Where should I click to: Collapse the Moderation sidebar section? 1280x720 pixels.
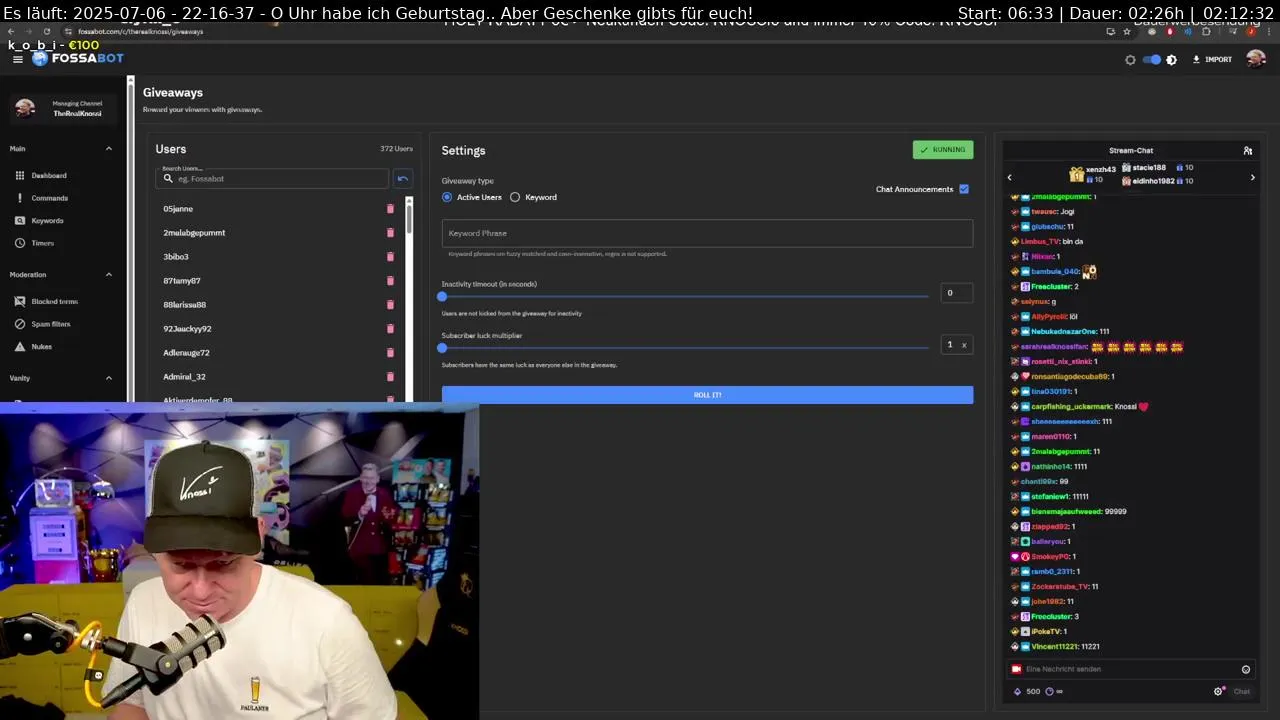pyautogui.click(x=109, y=274)
